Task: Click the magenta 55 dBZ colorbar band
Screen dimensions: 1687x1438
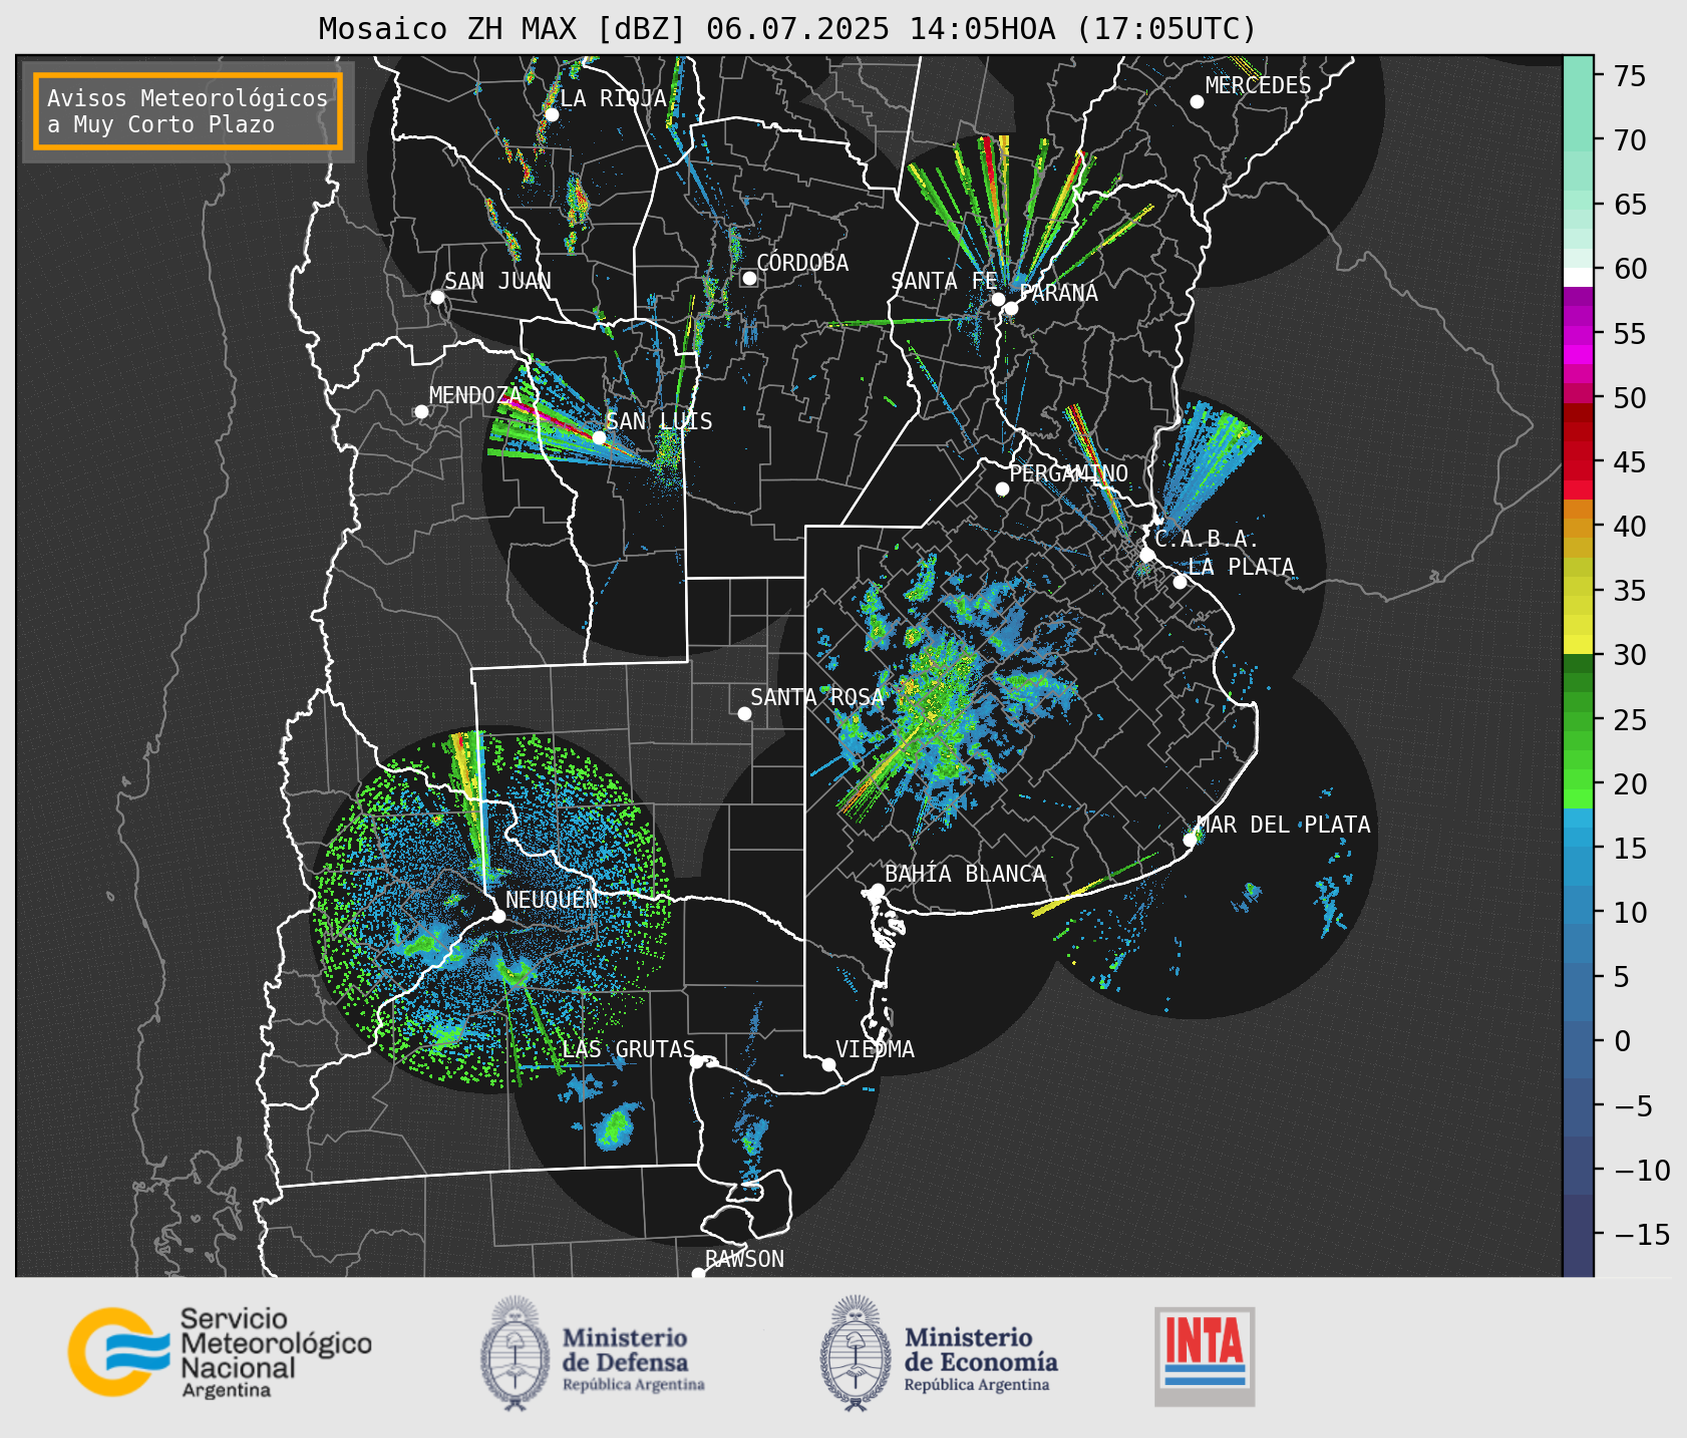Action: click(1578, 333)
